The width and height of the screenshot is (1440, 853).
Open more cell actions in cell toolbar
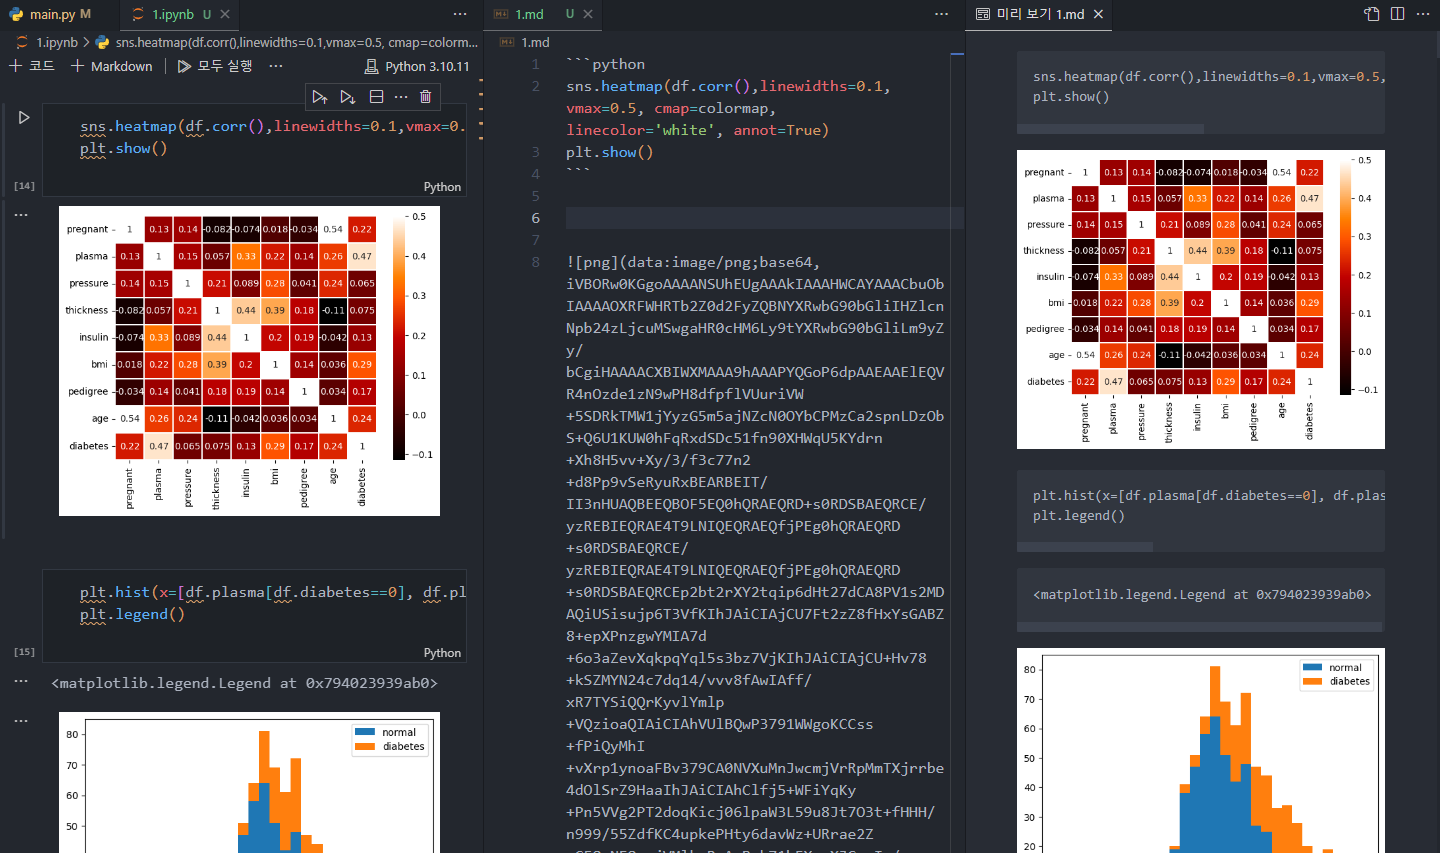[x=401, y=97]
